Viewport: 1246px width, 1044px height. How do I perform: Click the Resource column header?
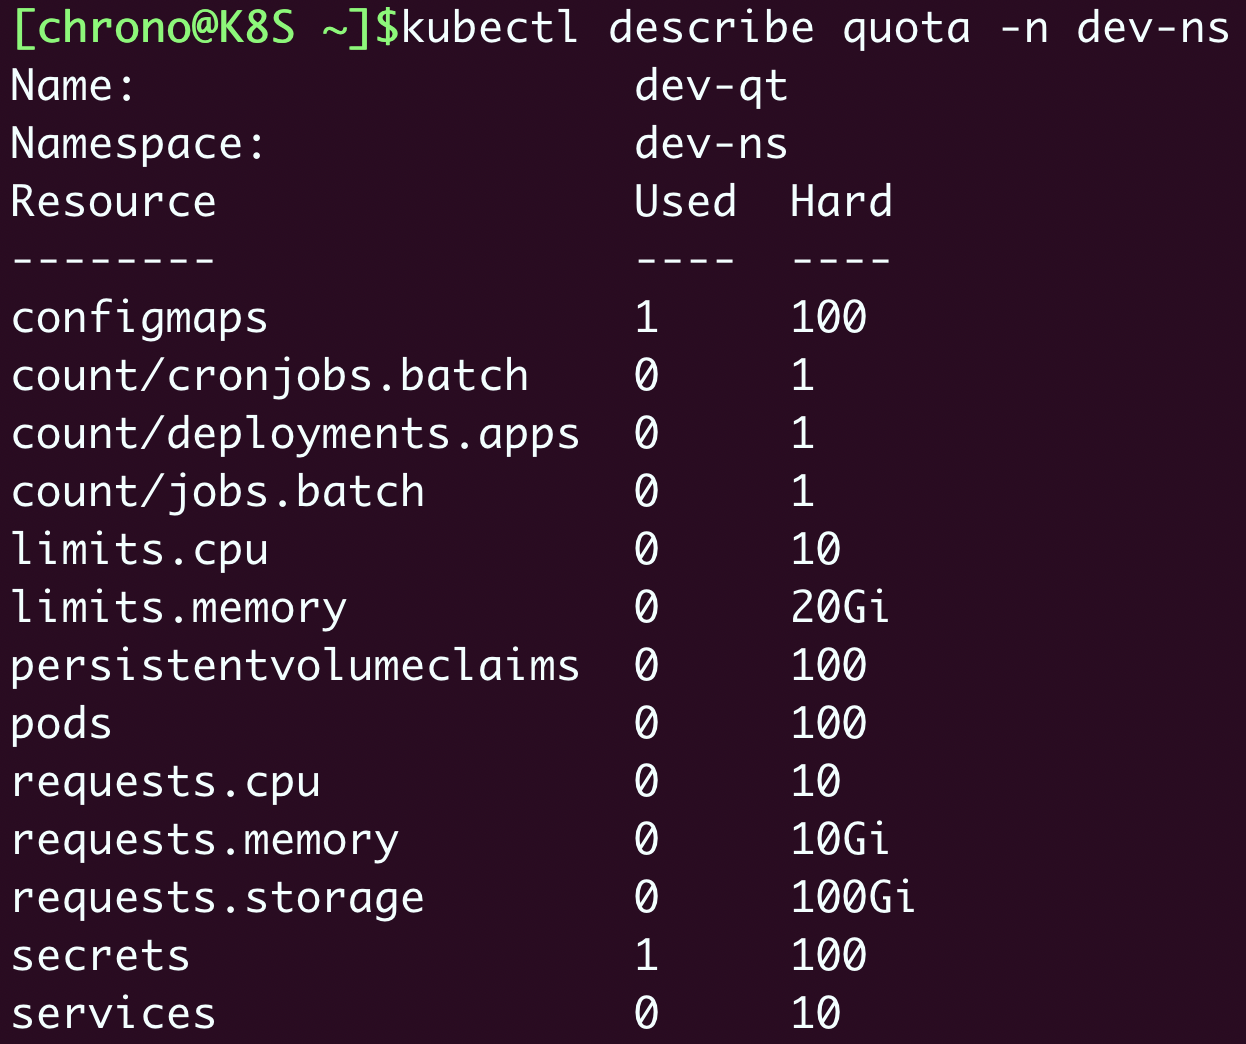click(113, 202)
